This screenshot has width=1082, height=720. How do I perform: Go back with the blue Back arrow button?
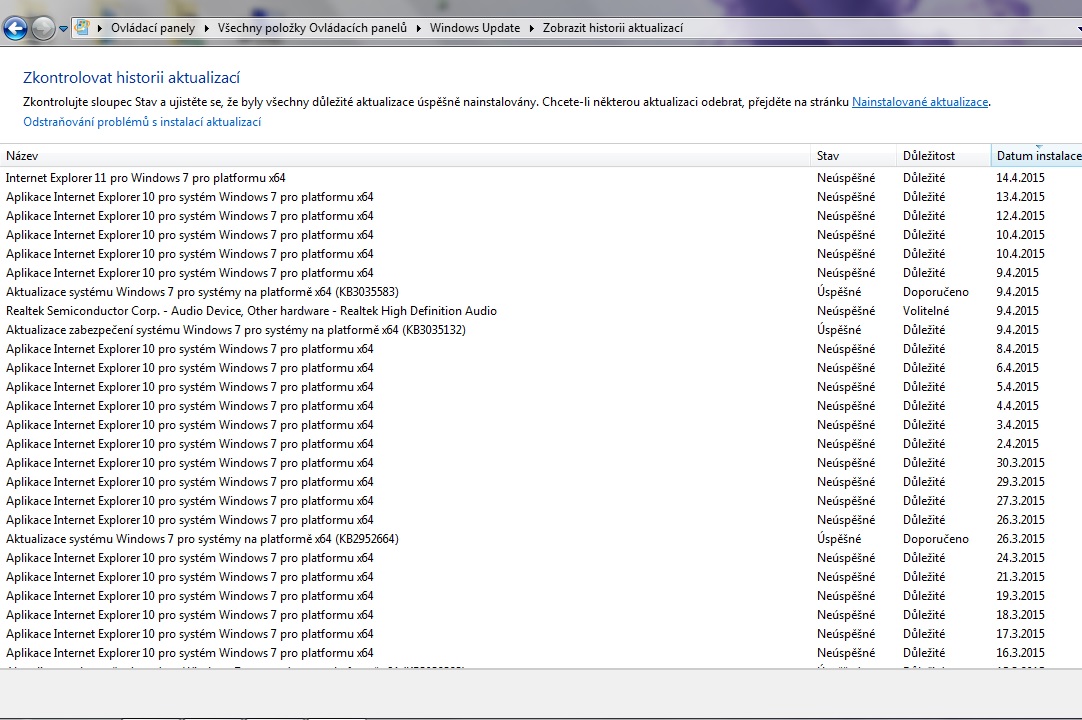(15, 28)
